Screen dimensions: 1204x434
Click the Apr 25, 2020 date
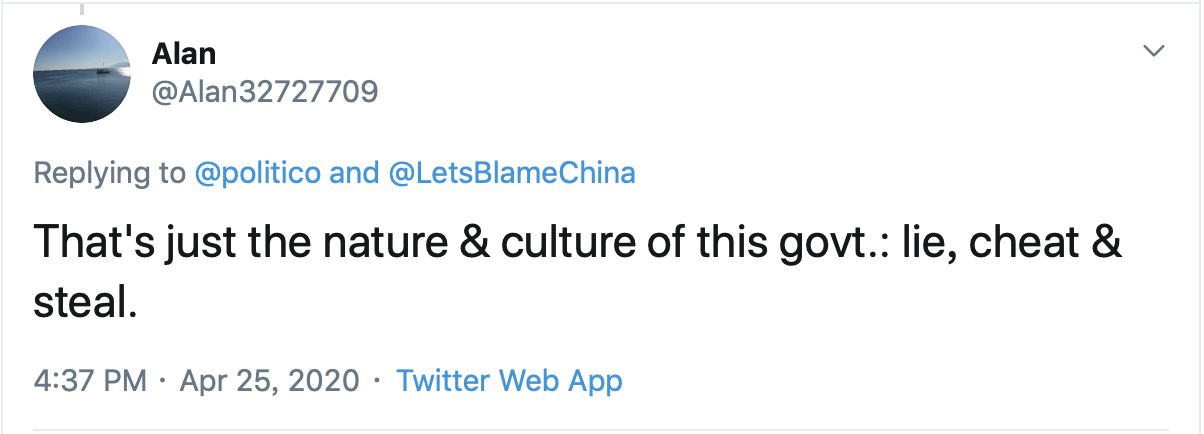[x=267, y=381]
